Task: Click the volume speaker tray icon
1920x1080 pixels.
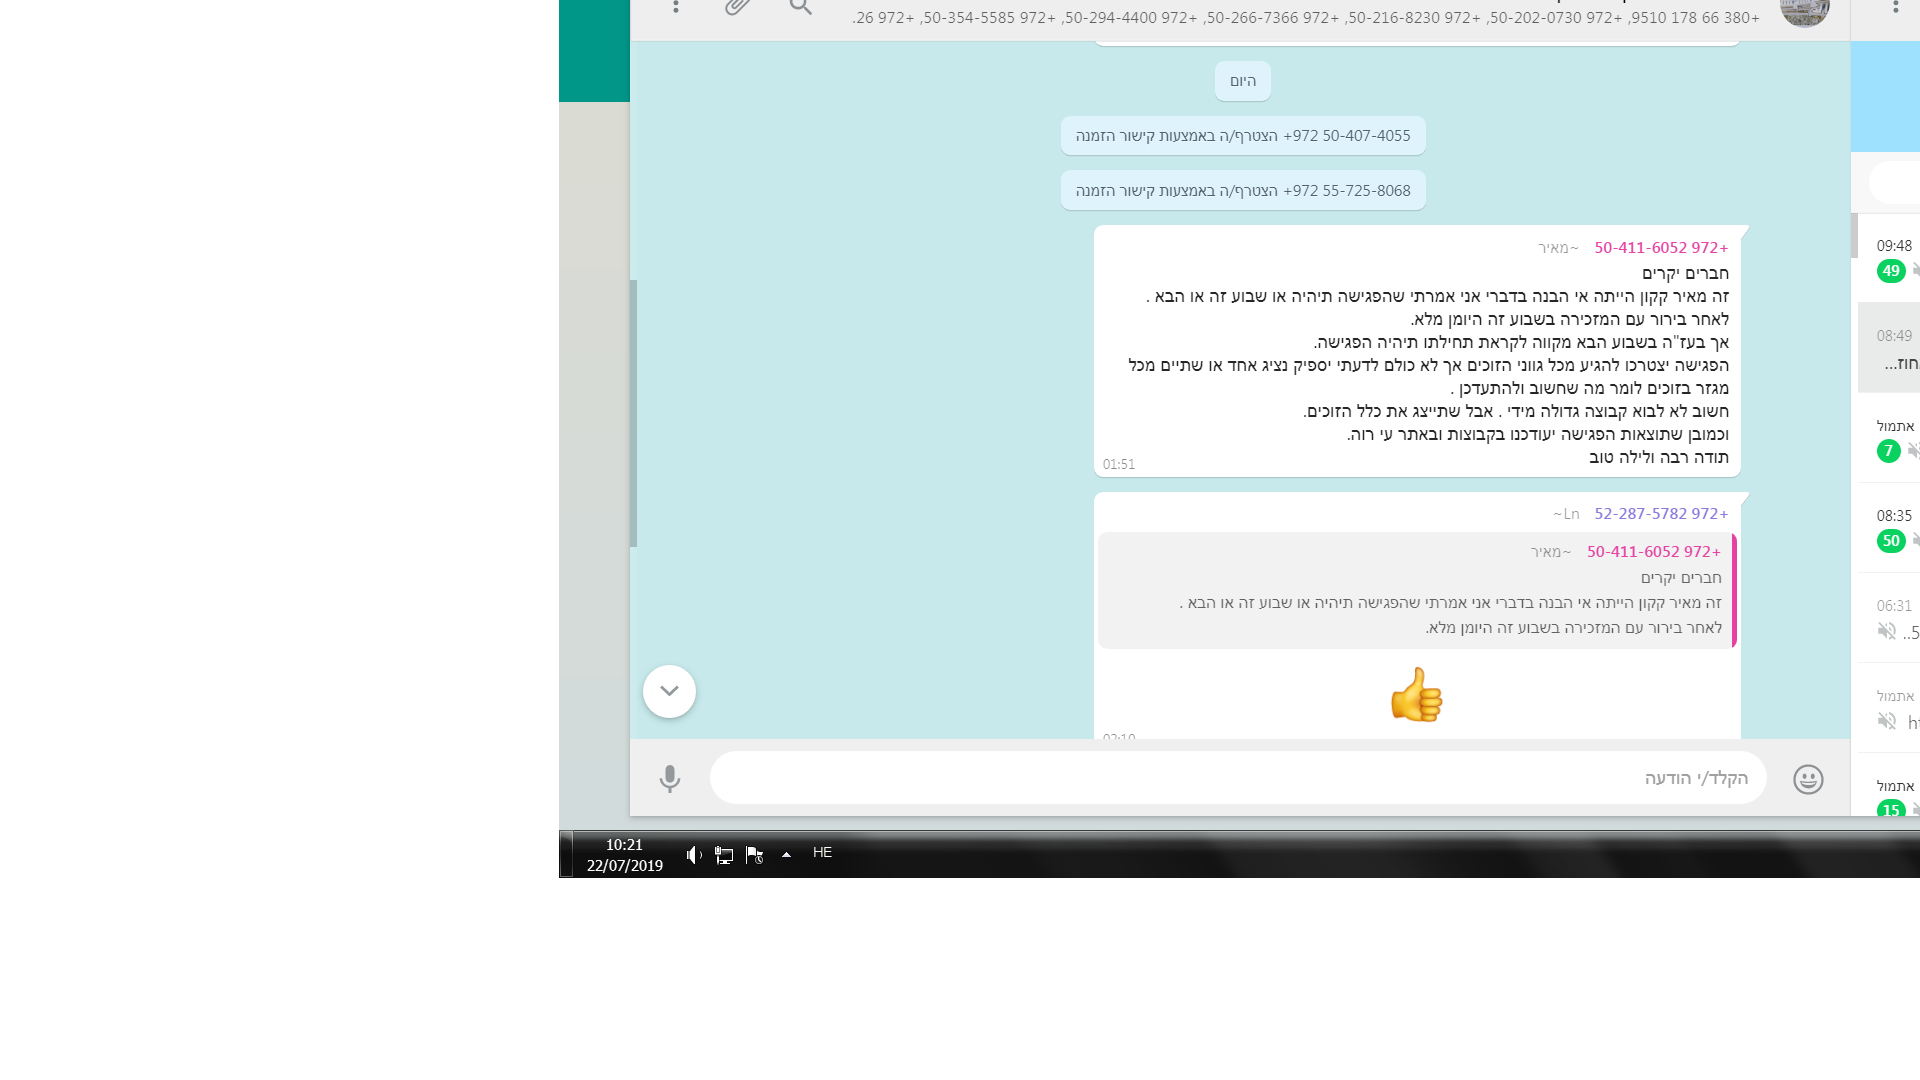Action: (x=694, y=855)
